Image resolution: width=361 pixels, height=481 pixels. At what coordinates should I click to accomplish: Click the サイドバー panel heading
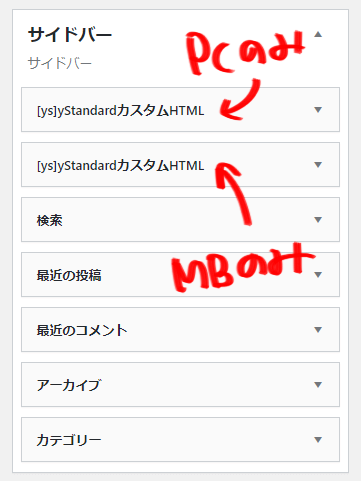(x=70, y=35)
